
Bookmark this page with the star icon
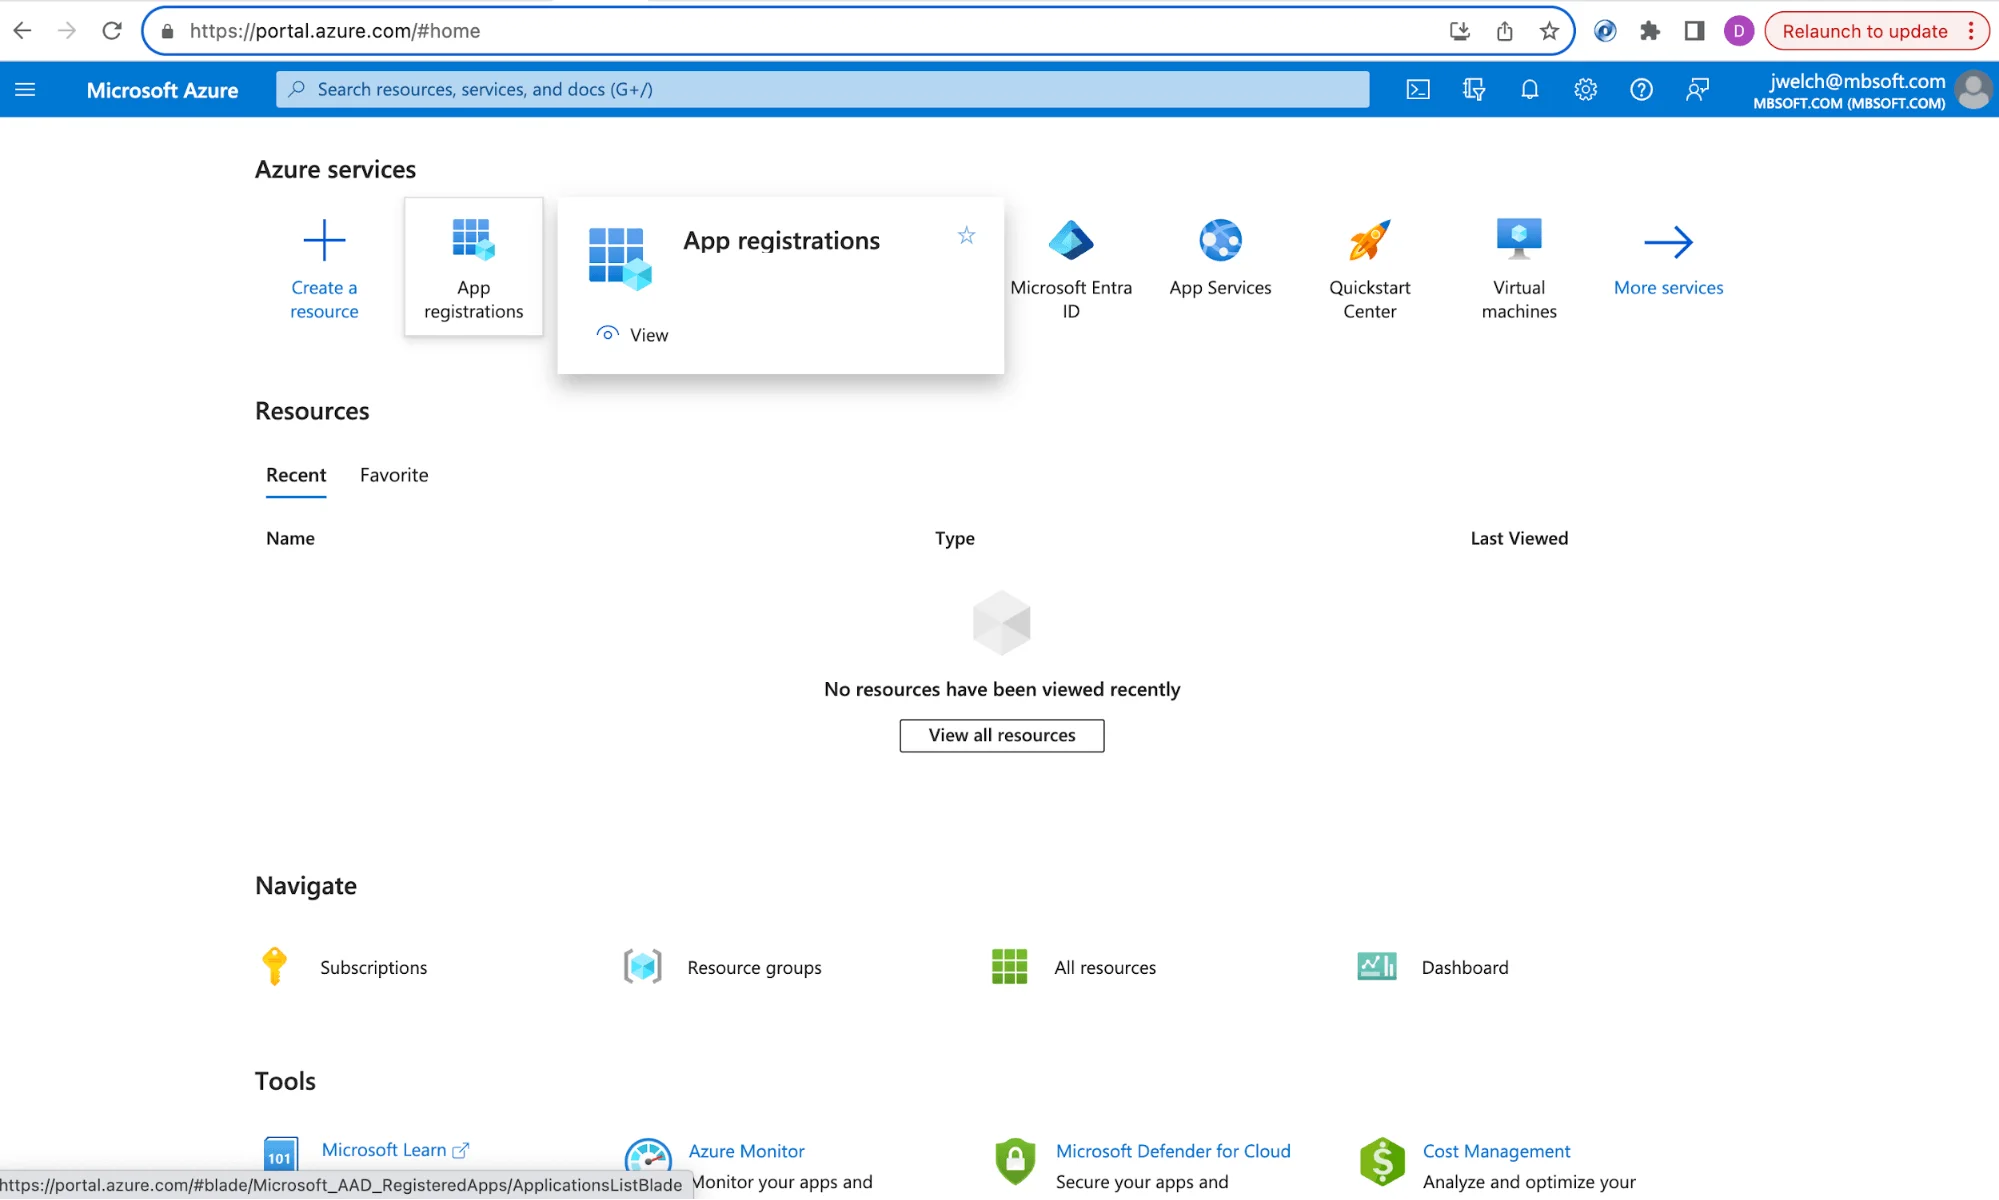coord(1549,31)
